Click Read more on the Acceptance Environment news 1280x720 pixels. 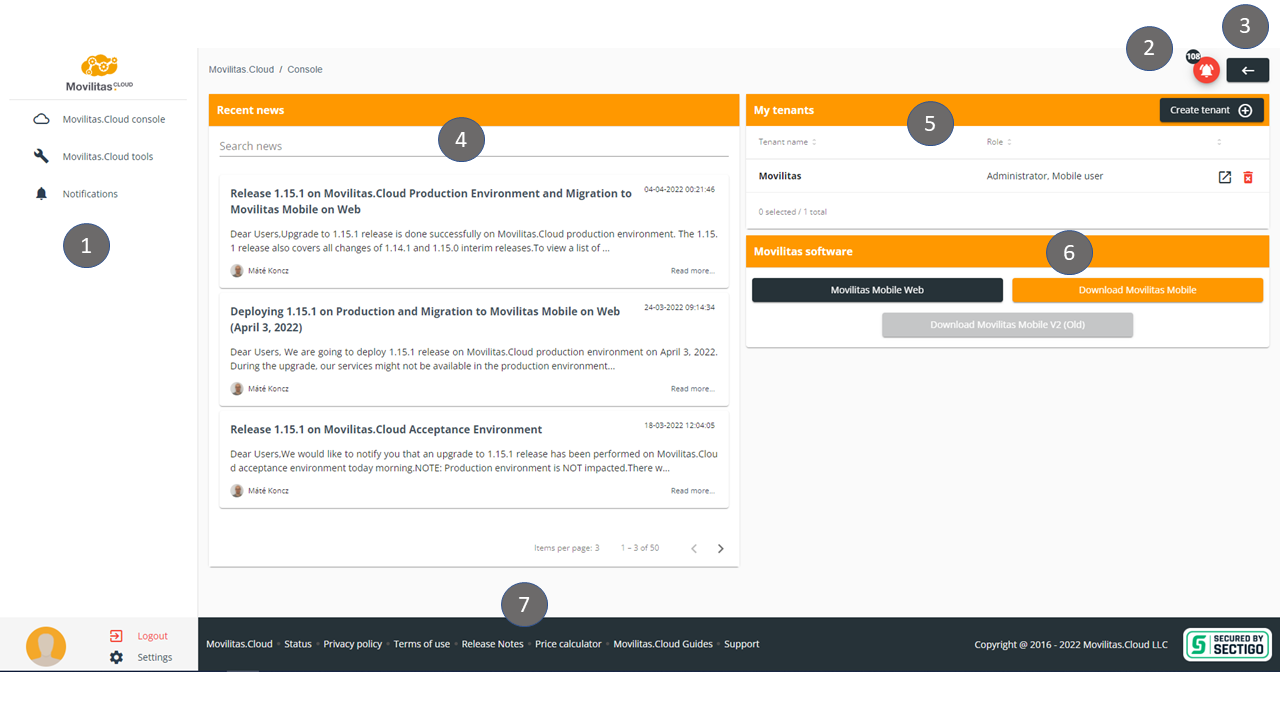click(x=693, y=491)
